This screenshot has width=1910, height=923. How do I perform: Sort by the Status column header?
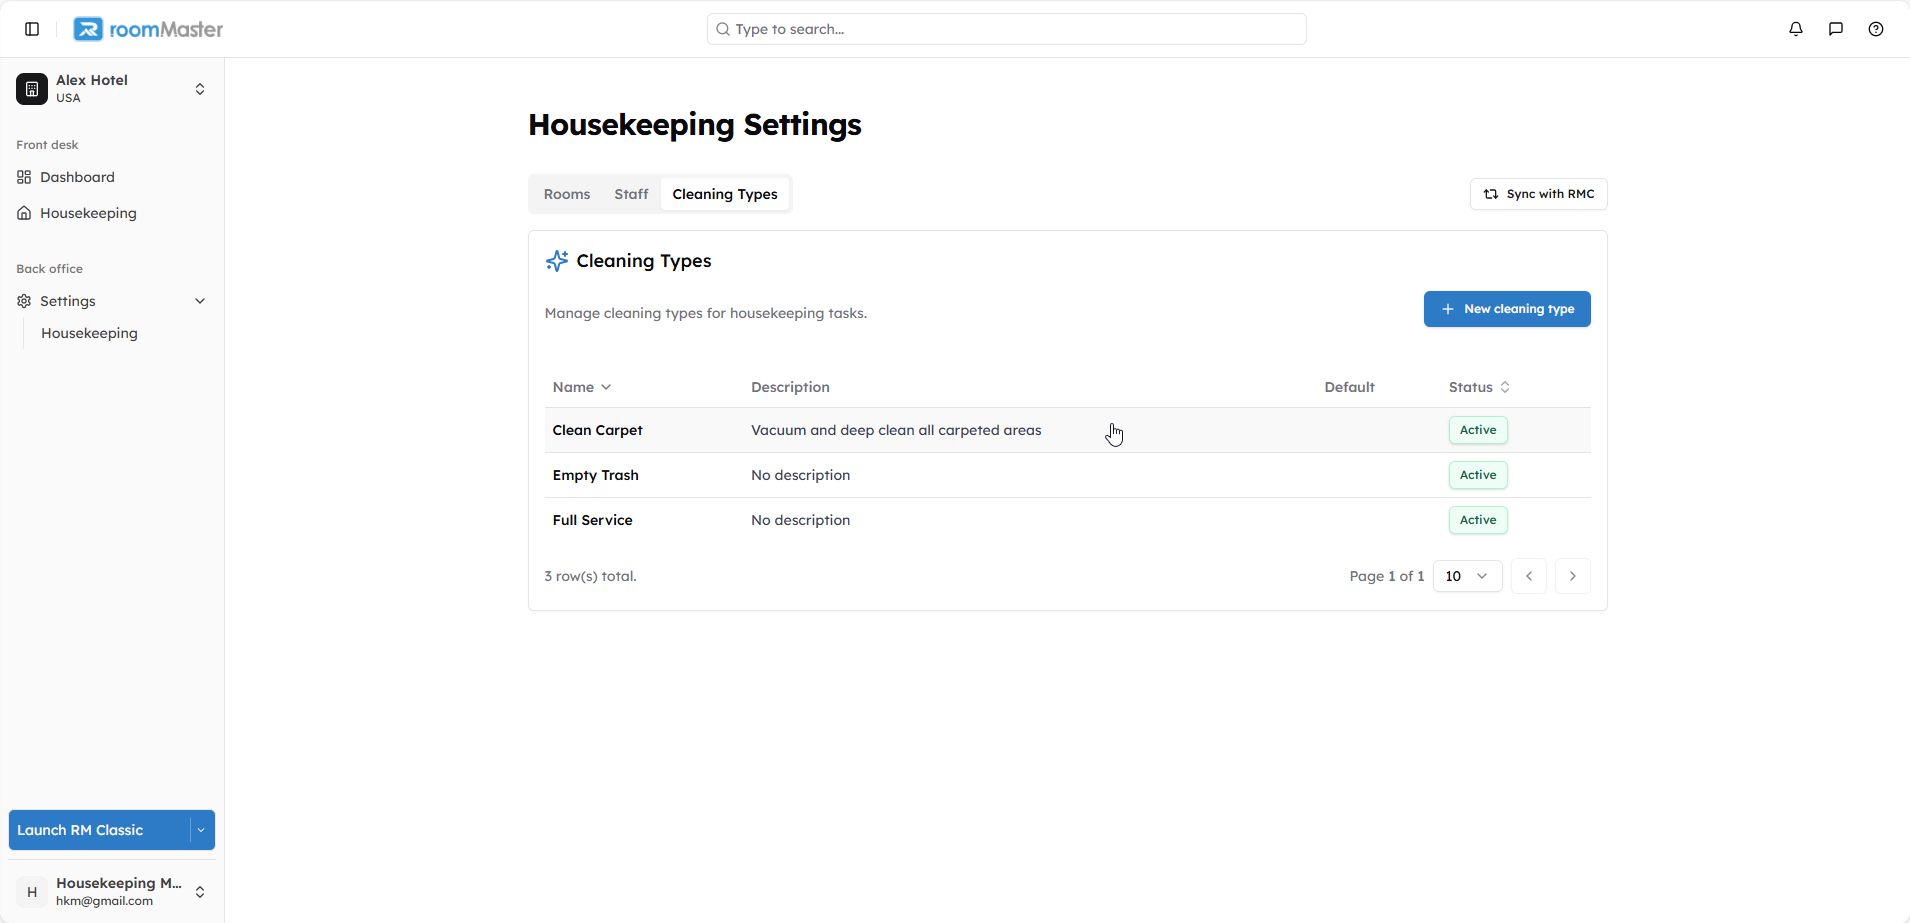click(1479, 387)
